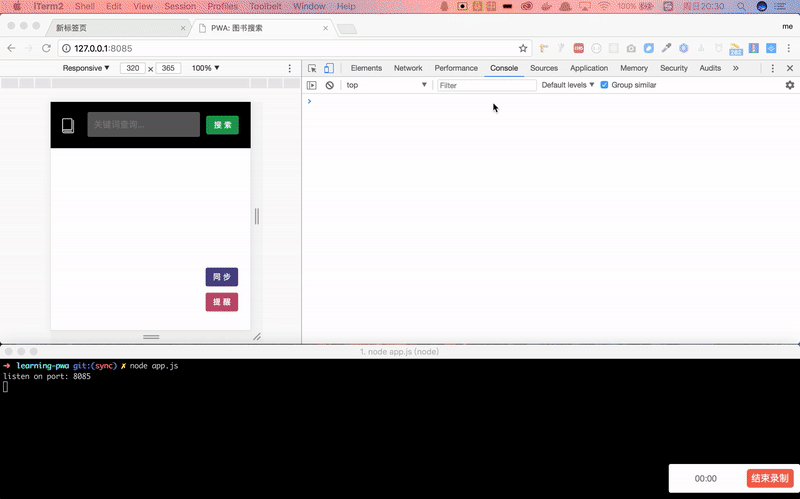Click the purple 同步 sync button
Viewport: 800px width, 499px height.
click(x=221, y=277)
